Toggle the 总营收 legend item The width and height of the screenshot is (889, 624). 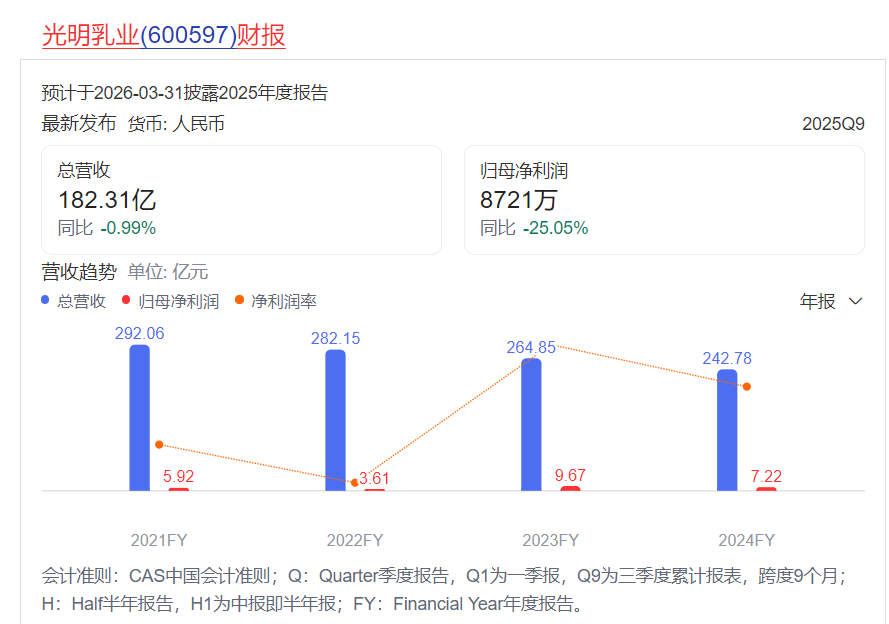coord(74,301)
